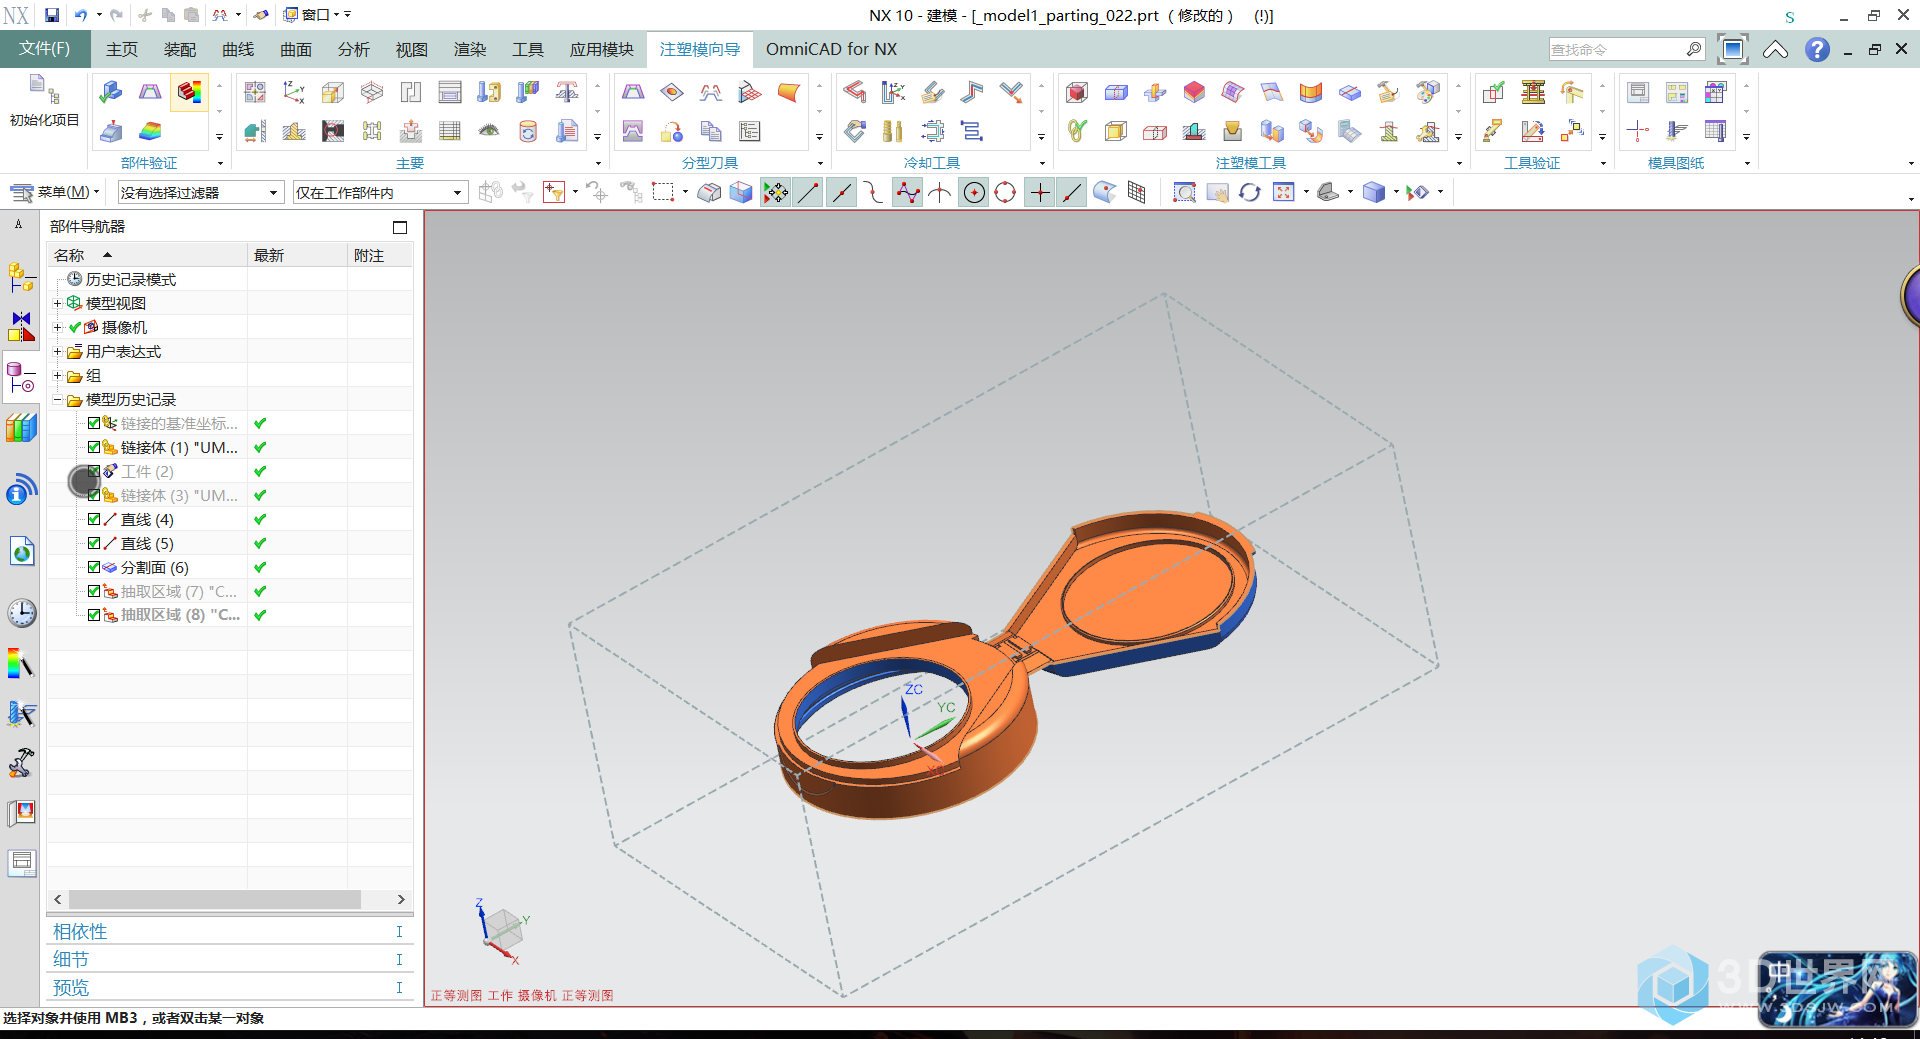Open the 菜单(M) menu button
This screenshot has height=1039, width=1920.
tap(55, 192)
